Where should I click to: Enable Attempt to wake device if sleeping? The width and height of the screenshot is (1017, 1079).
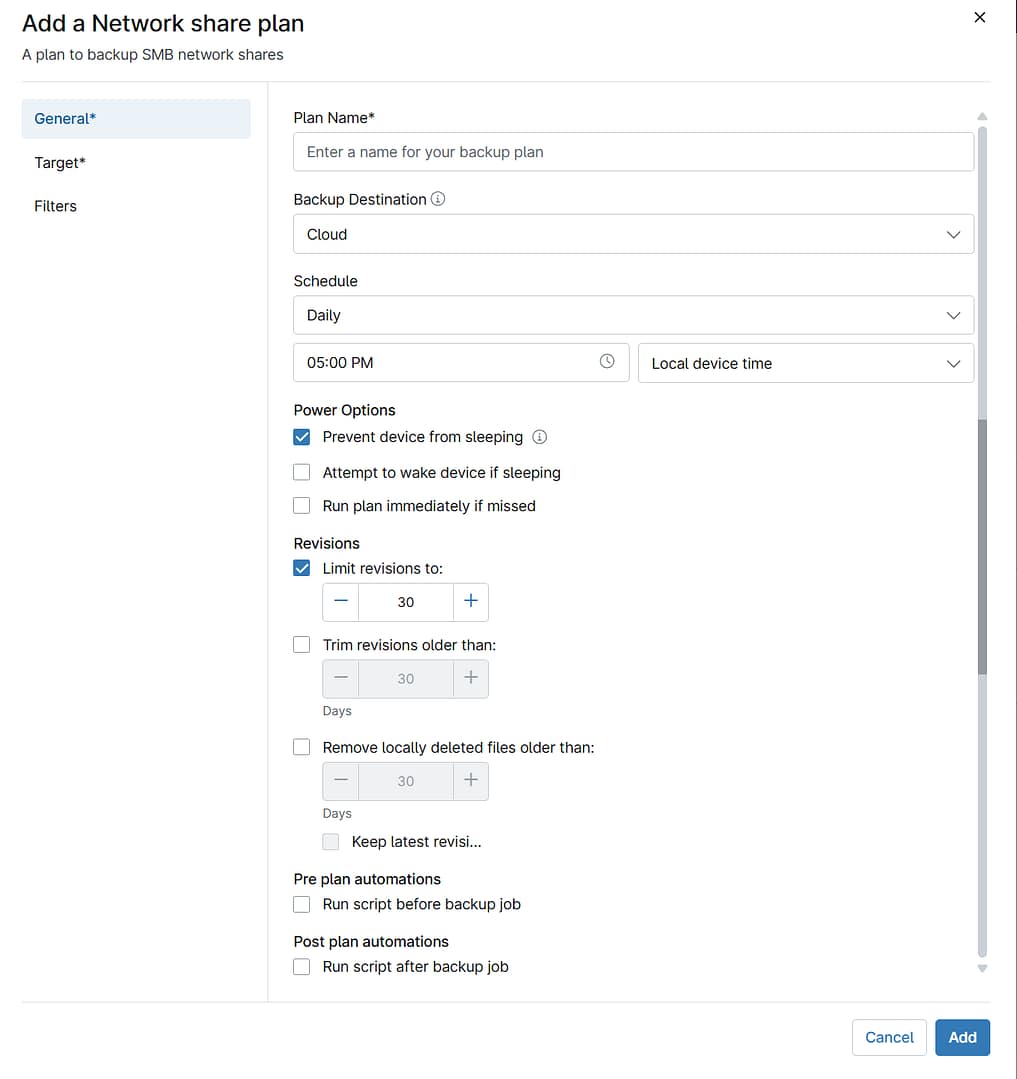pos(302,473)
